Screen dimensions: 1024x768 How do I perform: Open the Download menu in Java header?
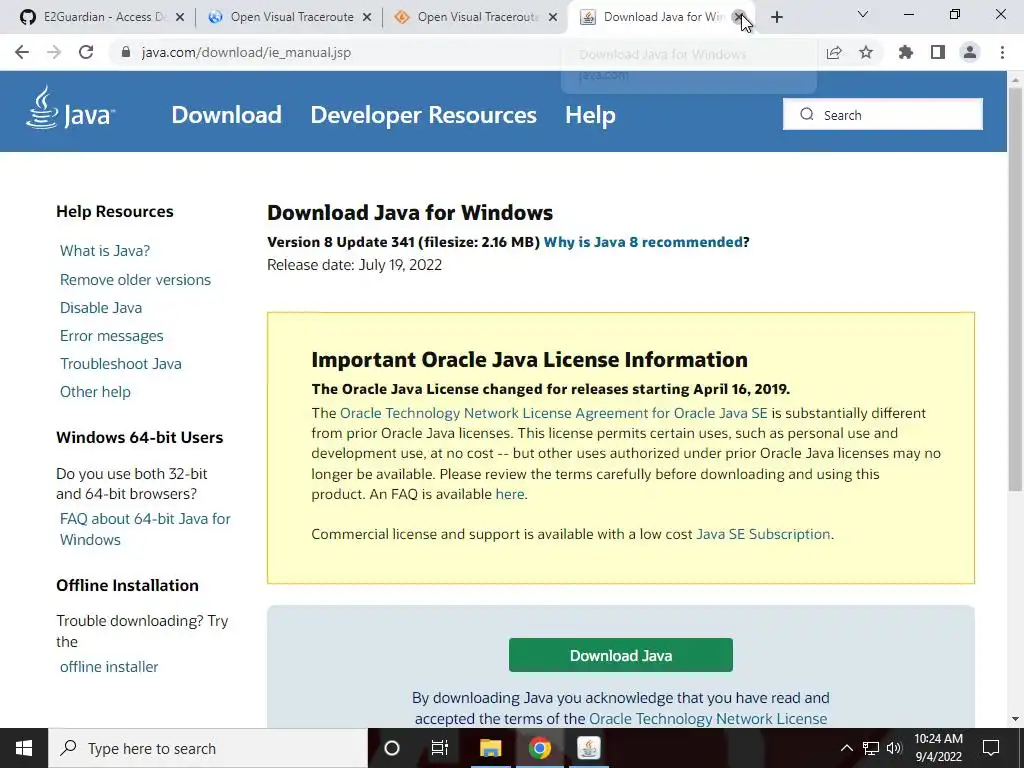[x=227, y=115]
